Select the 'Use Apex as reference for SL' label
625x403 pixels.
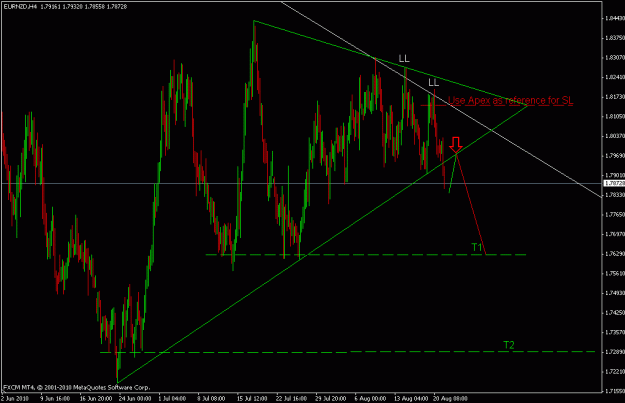click(511, 100)
